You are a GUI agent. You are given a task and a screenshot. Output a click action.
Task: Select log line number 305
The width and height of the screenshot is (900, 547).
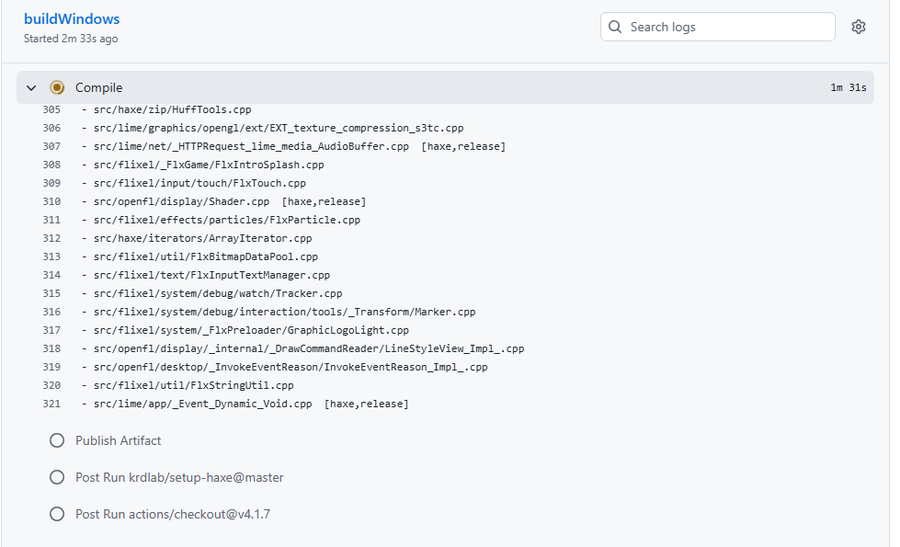52,110
